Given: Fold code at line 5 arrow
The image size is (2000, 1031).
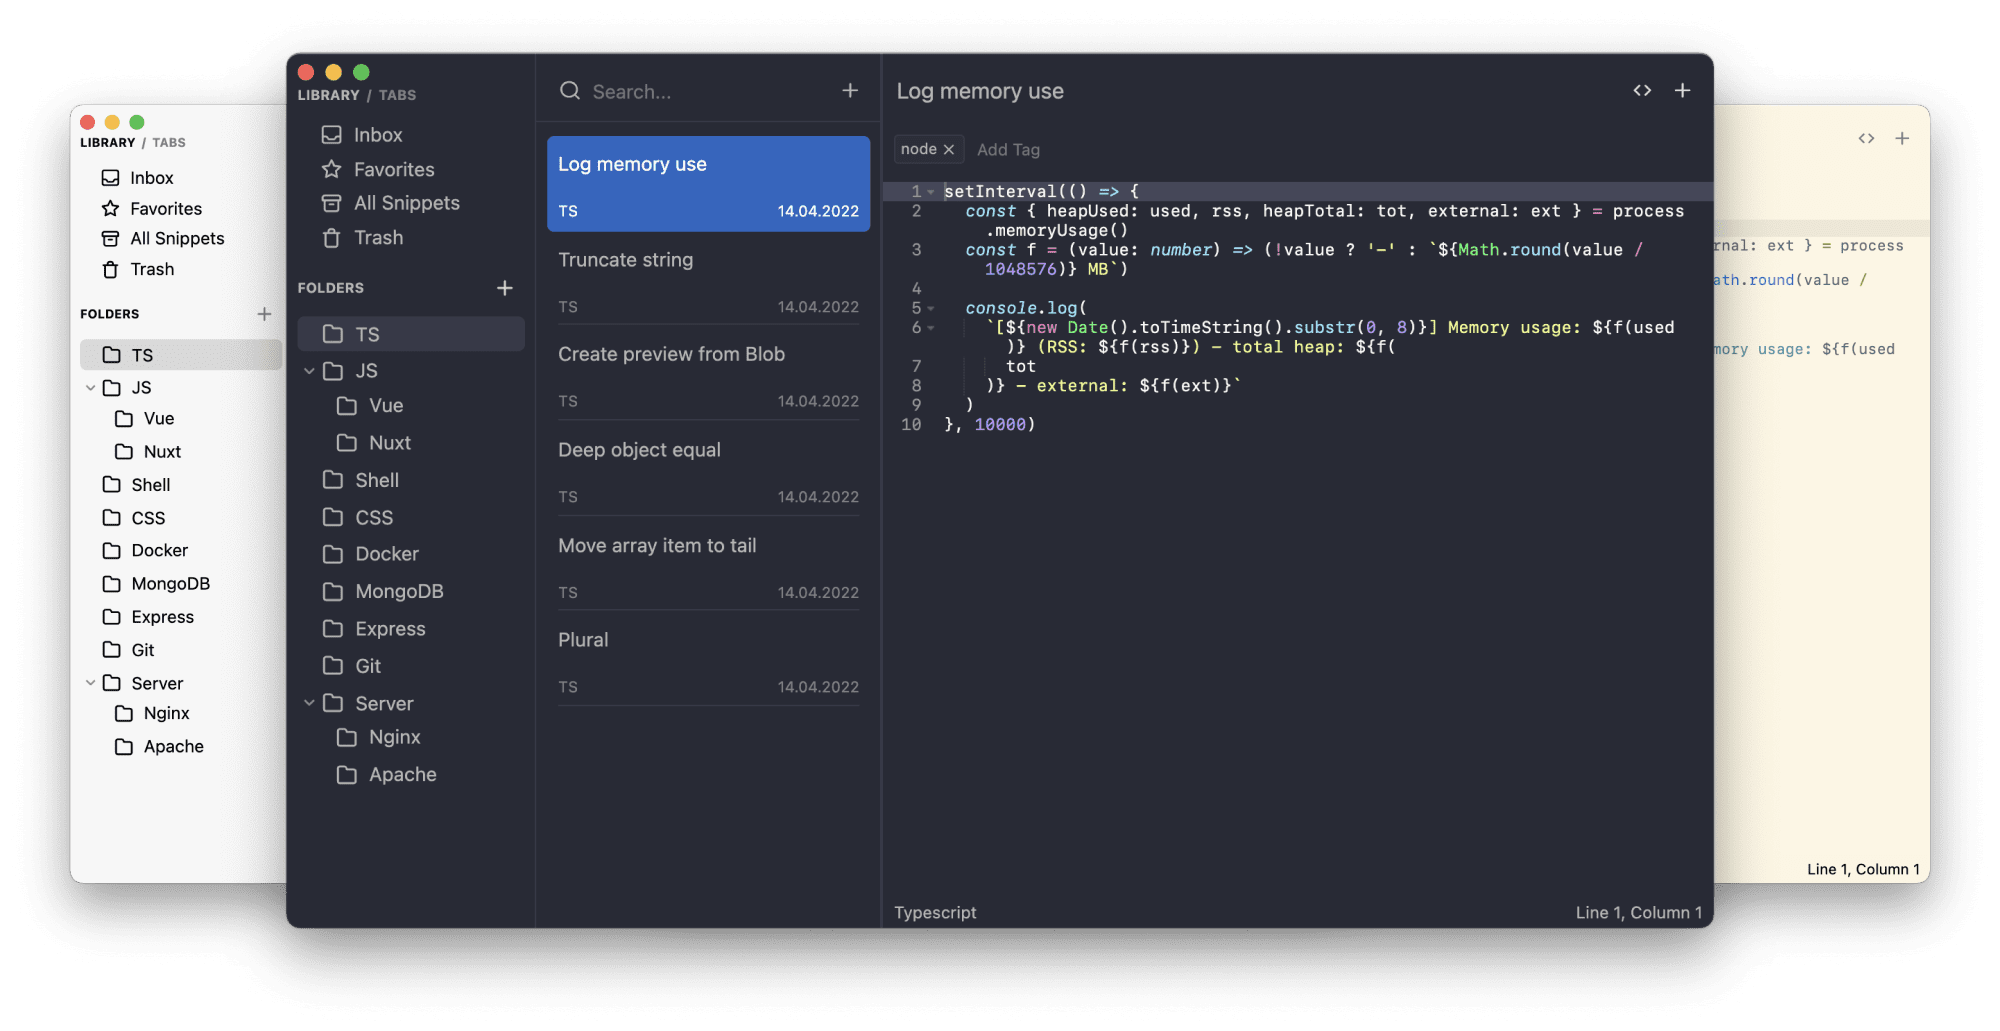Looking at the screenshot, I should [x=931, y=309].
